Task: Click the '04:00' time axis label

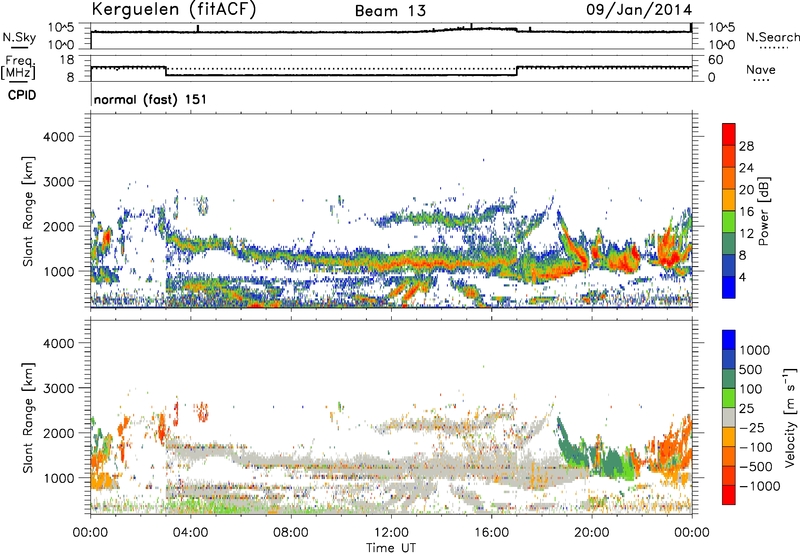Action: tap(190, 533)
